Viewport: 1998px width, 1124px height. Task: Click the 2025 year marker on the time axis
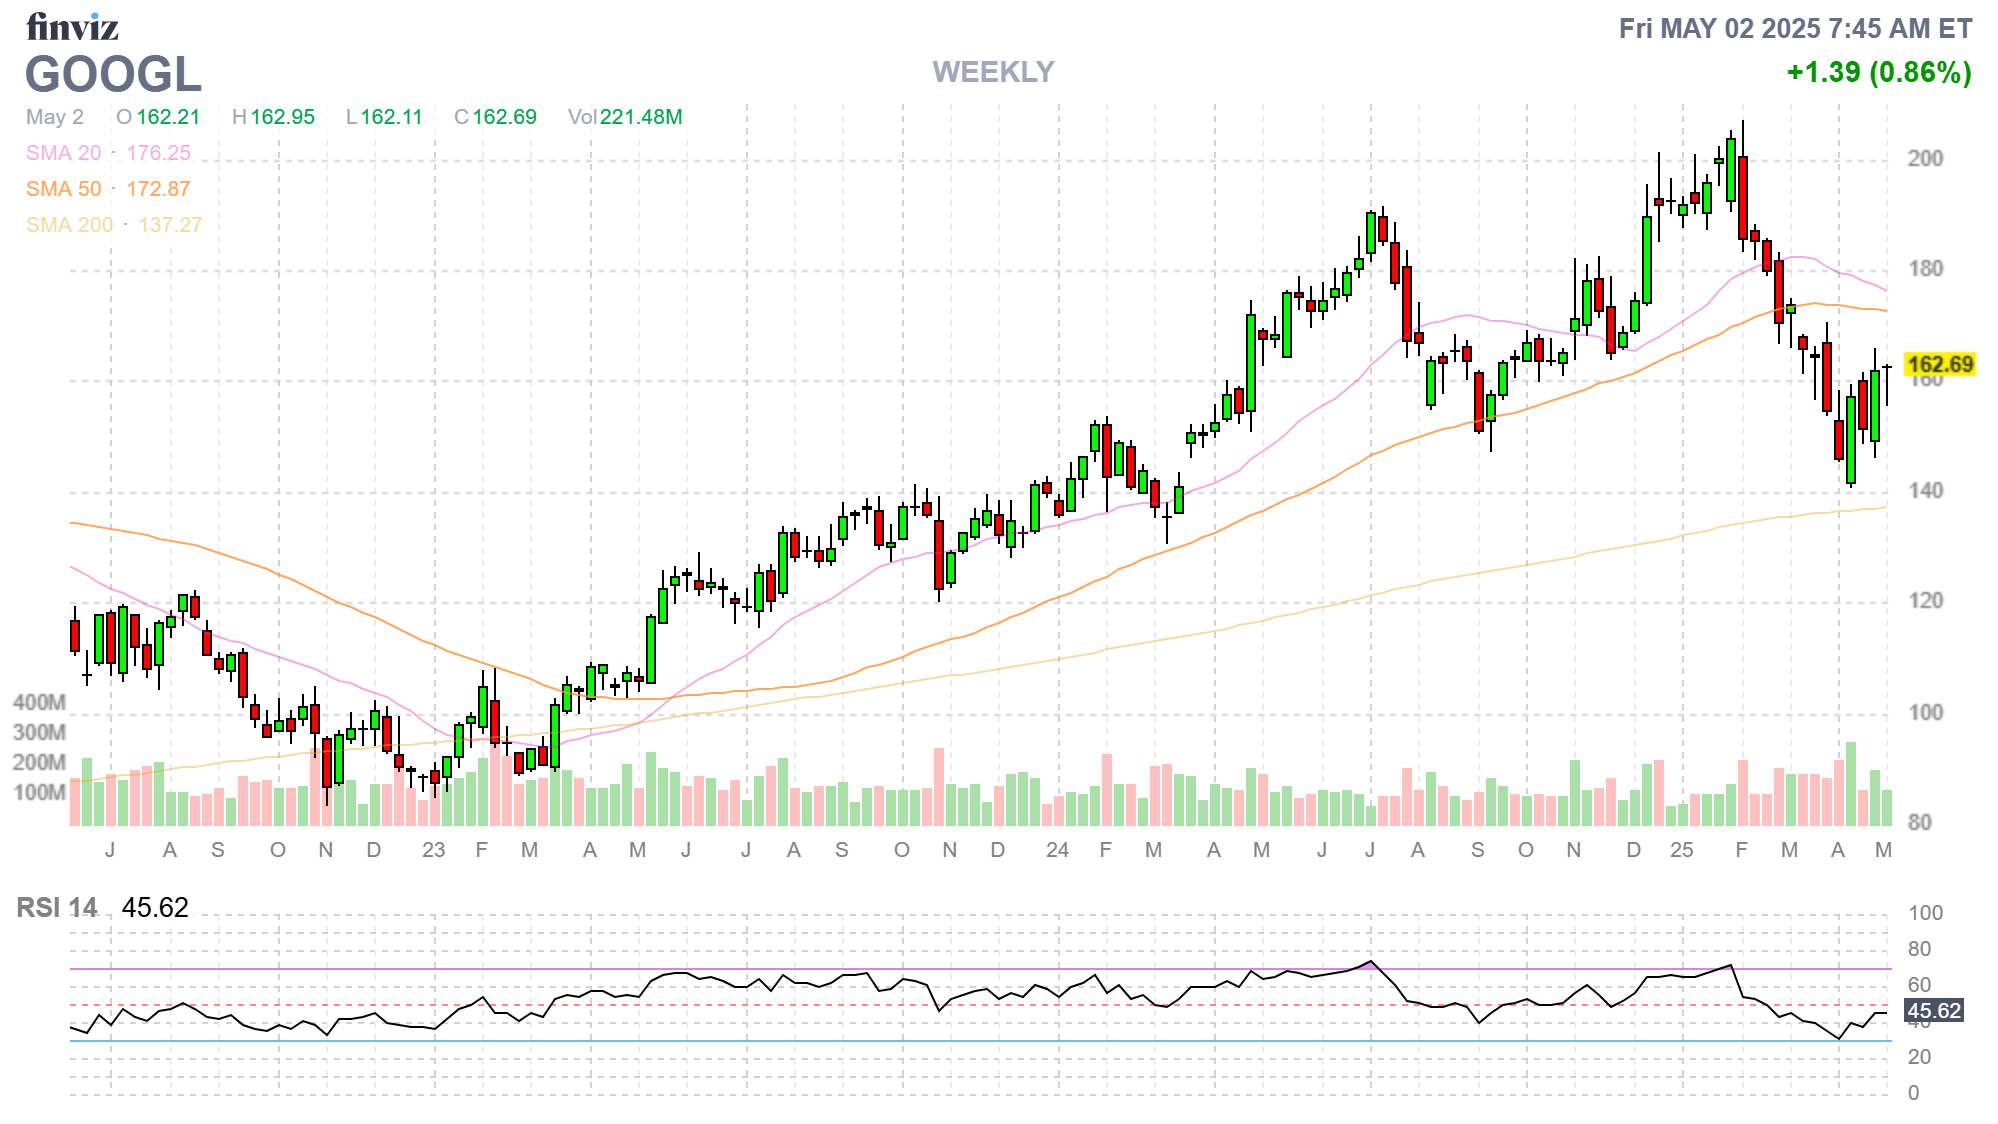pyautogui.click(x=1681, y=850)
